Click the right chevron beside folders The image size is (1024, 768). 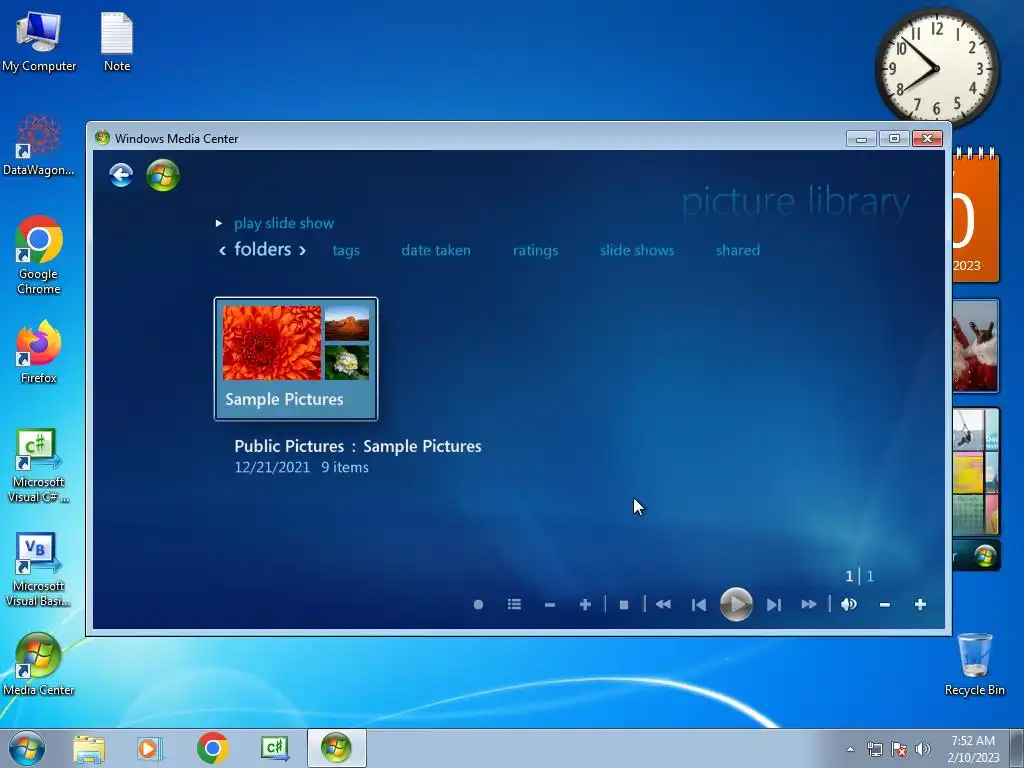[x=302, y=250]
